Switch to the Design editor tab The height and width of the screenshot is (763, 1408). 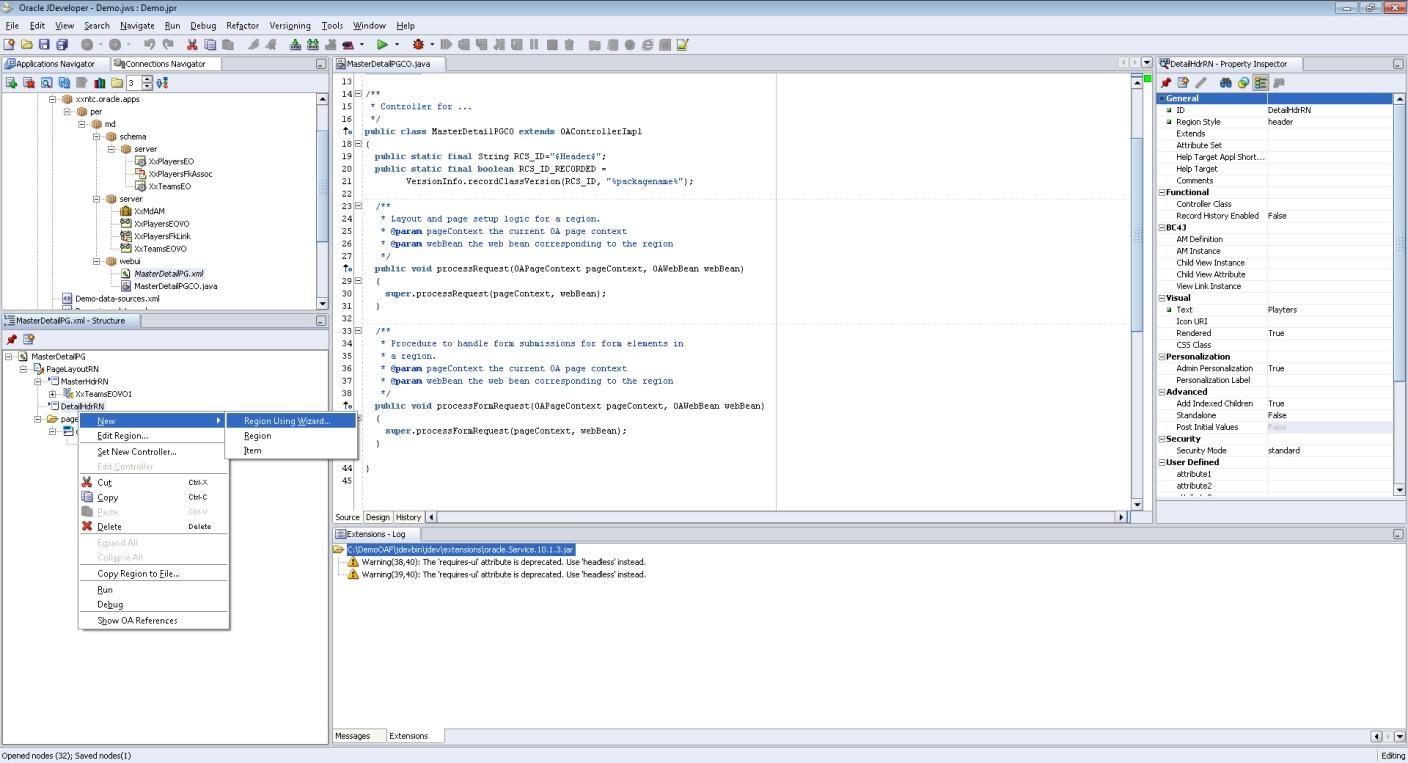coord(377,517)
